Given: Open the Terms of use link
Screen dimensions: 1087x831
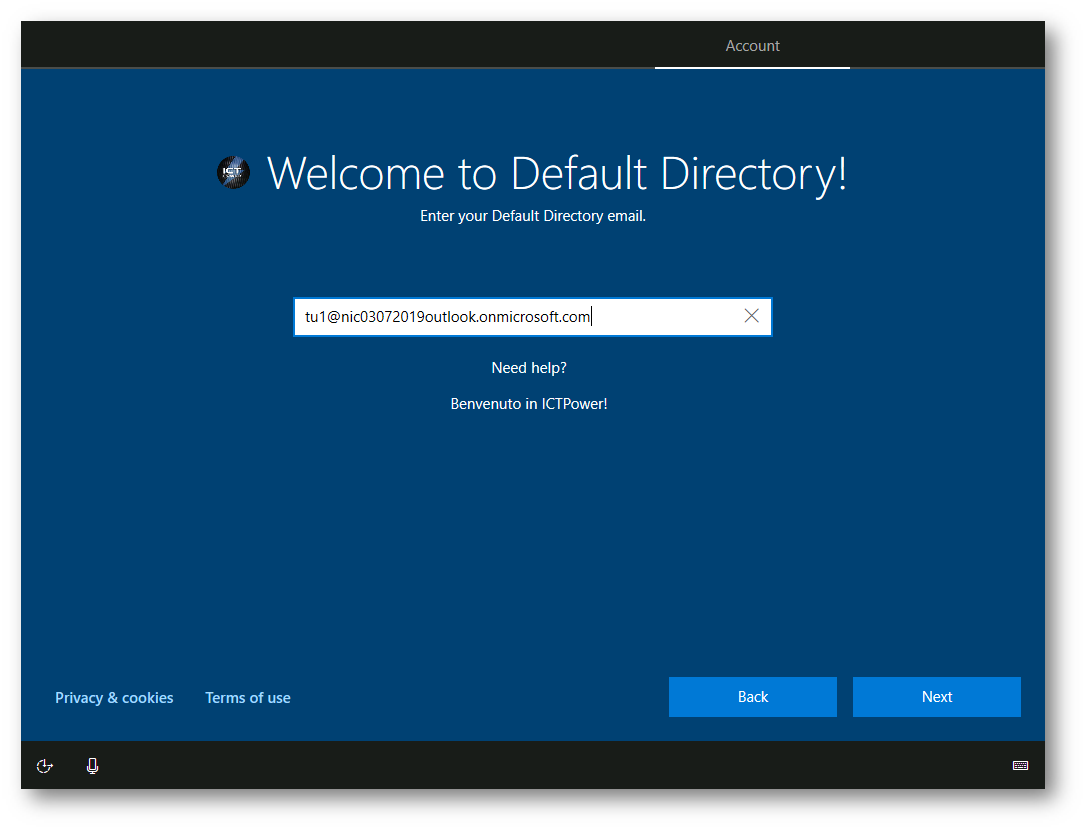Looking at the screenshot, I should click(x=247, y=698).
